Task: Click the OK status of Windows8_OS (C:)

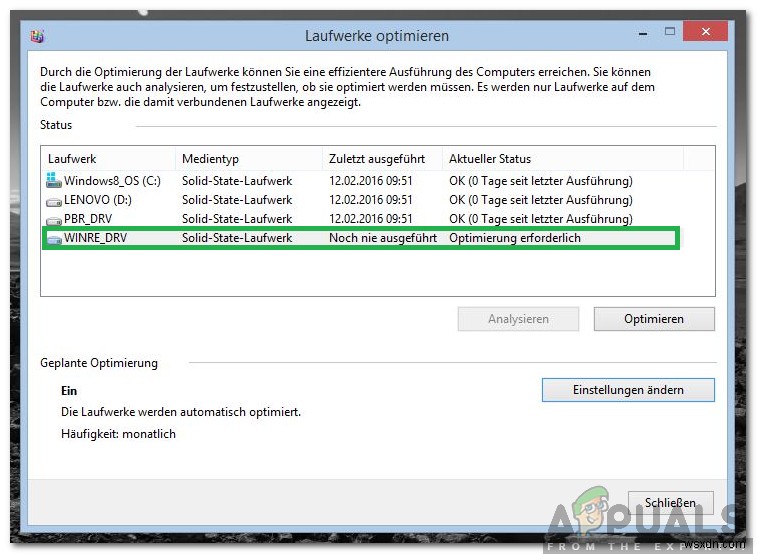Action: [x=541, y=181]
